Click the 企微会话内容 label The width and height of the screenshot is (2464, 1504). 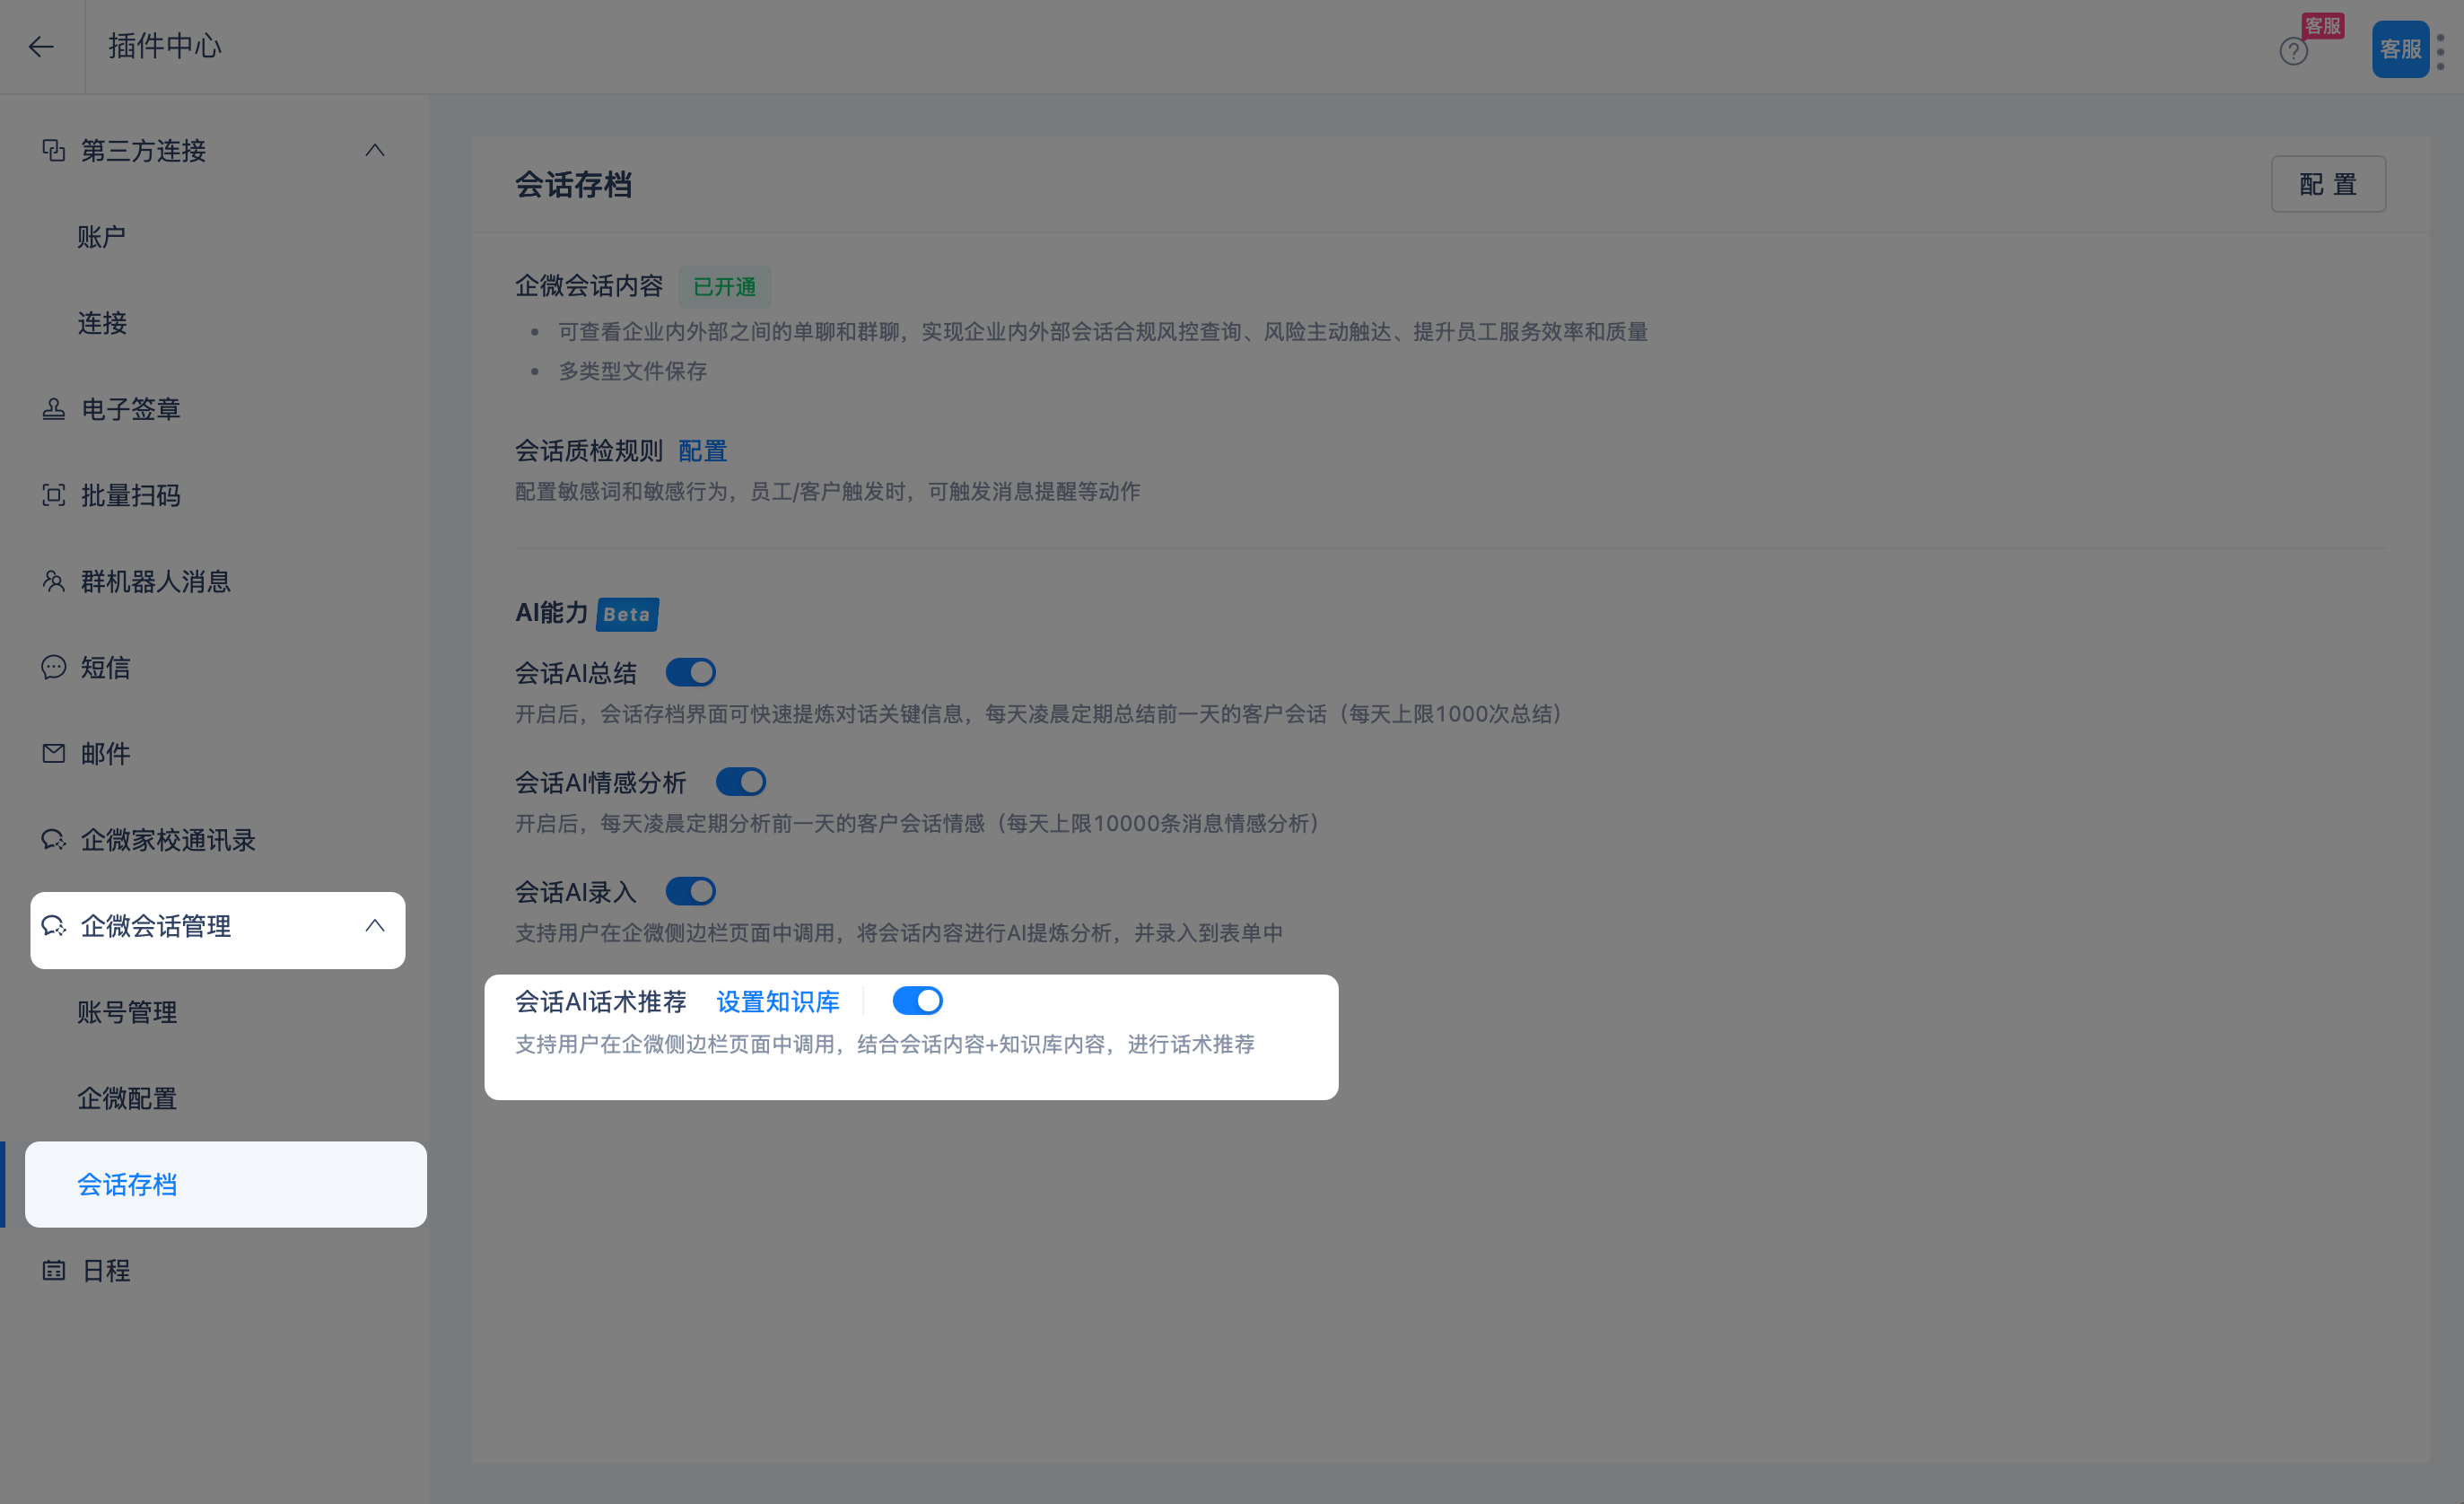589,286
